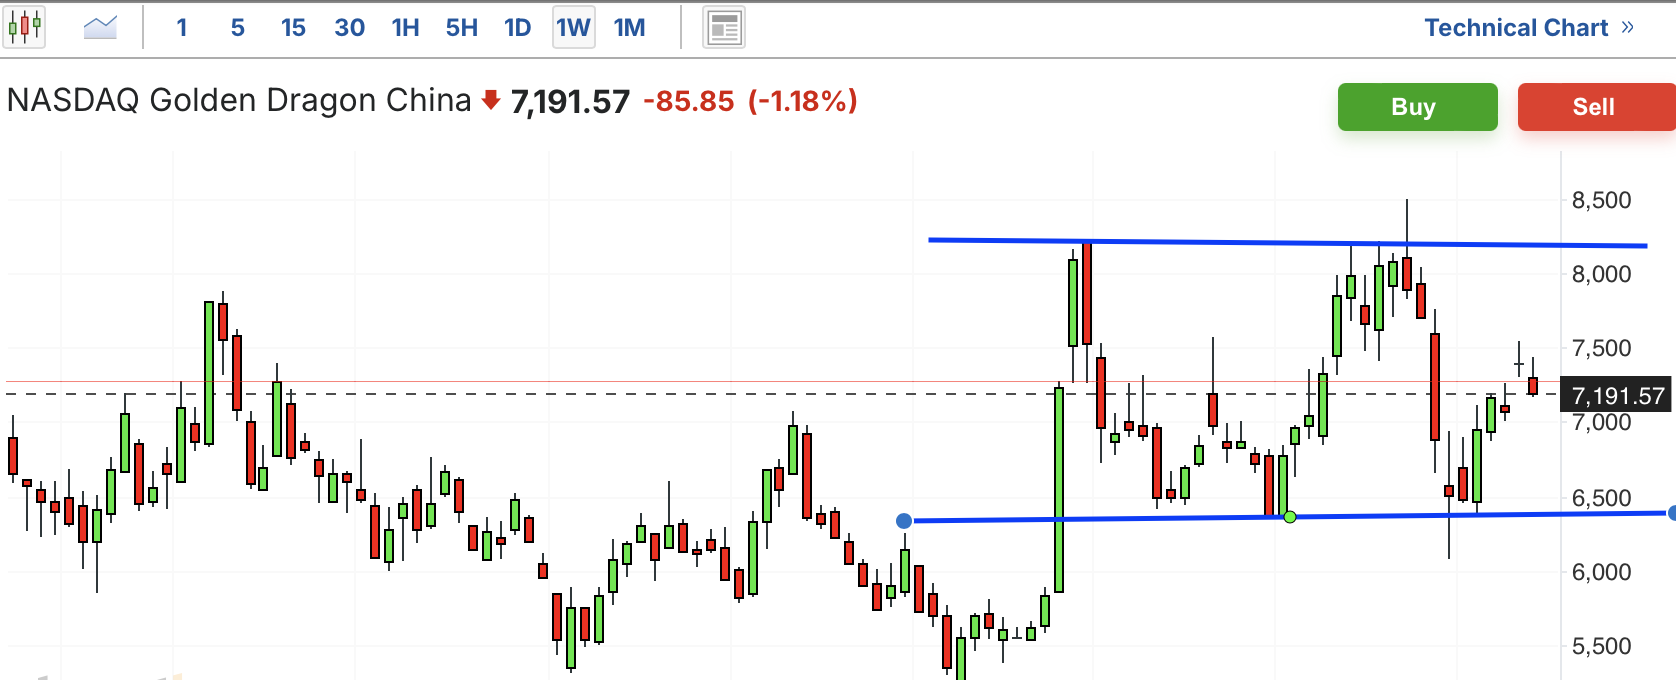Choose the 30 minute interval
Screen dimensions: 1676x680
349,28
